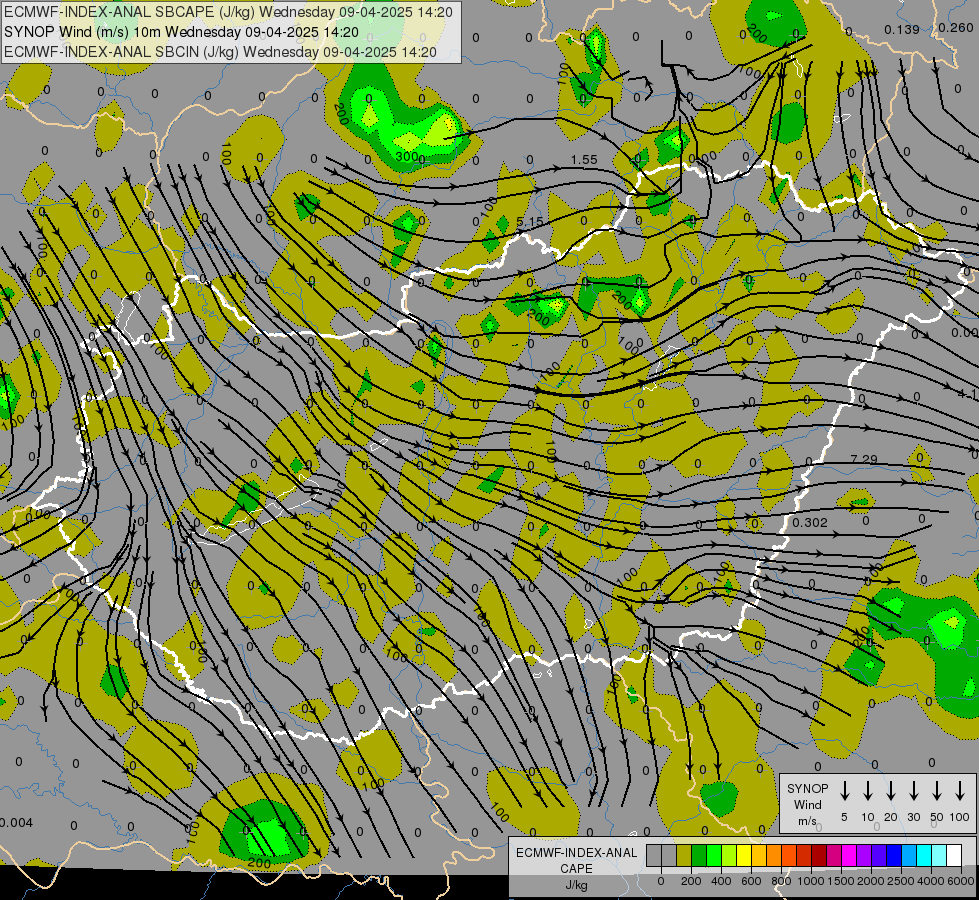Viewport: 979px width, 900px height.
Task: Click the 50 m/s wind arrow in legend
Action: [x=937, y=791]
